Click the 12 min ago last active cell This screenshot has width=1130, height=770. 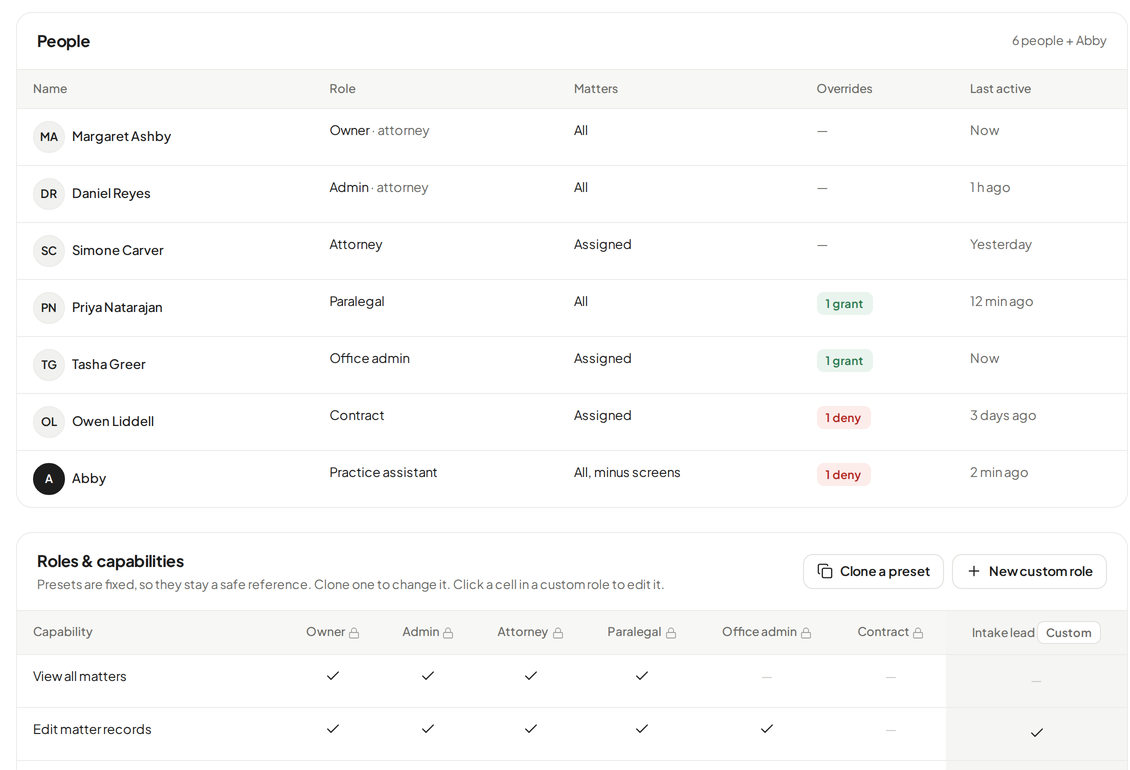[x=1001, y=301]
